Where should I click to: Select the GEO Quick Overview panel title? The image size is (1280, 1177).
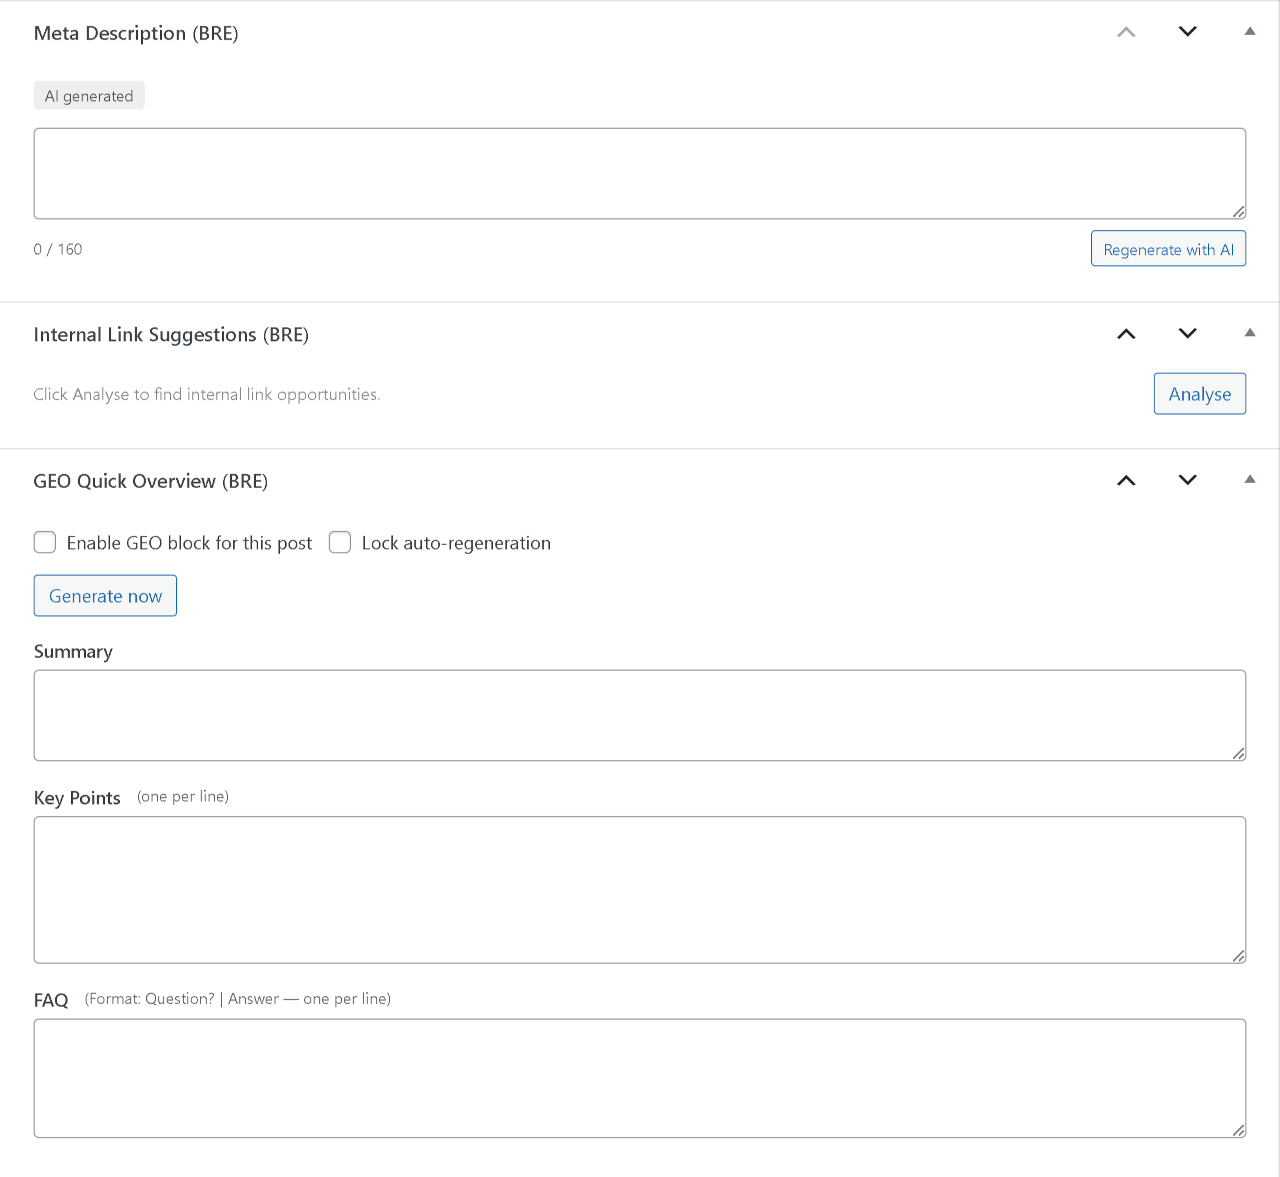click(151, 481)
